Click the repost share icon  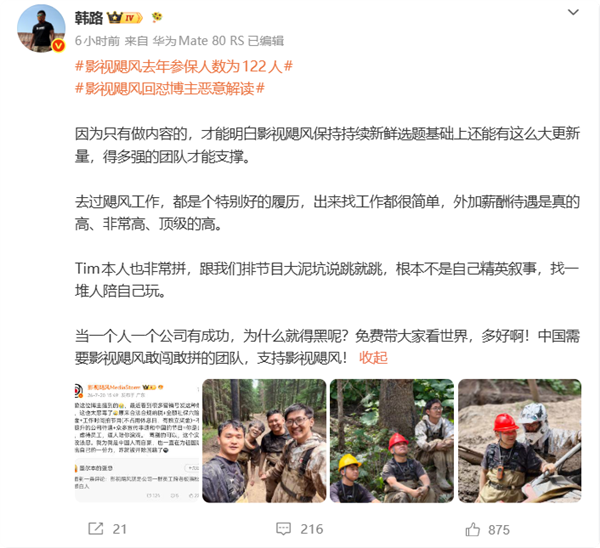96,528
